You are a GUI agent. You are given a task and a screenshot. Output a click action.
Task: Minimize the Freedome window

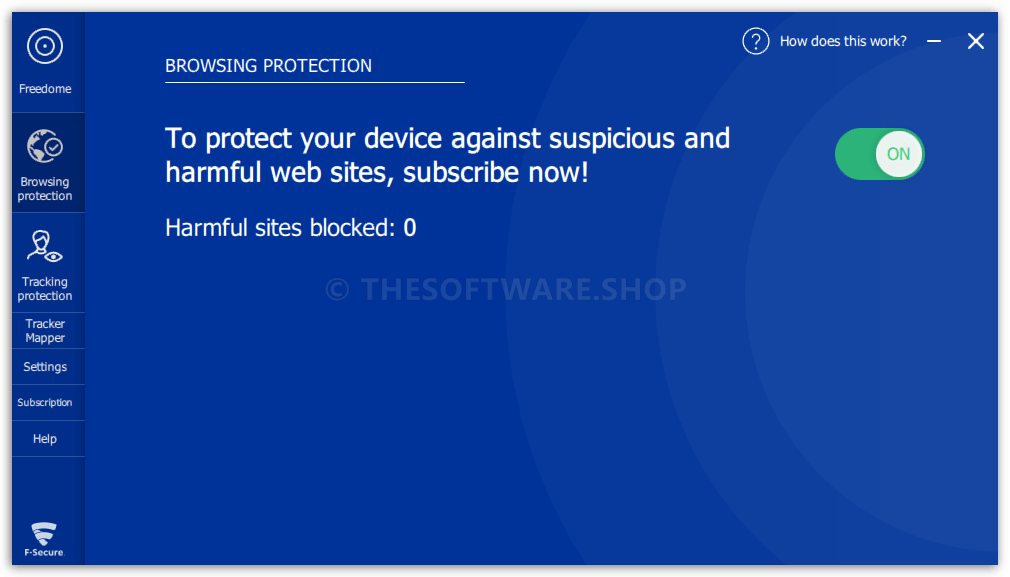point(934,41)
